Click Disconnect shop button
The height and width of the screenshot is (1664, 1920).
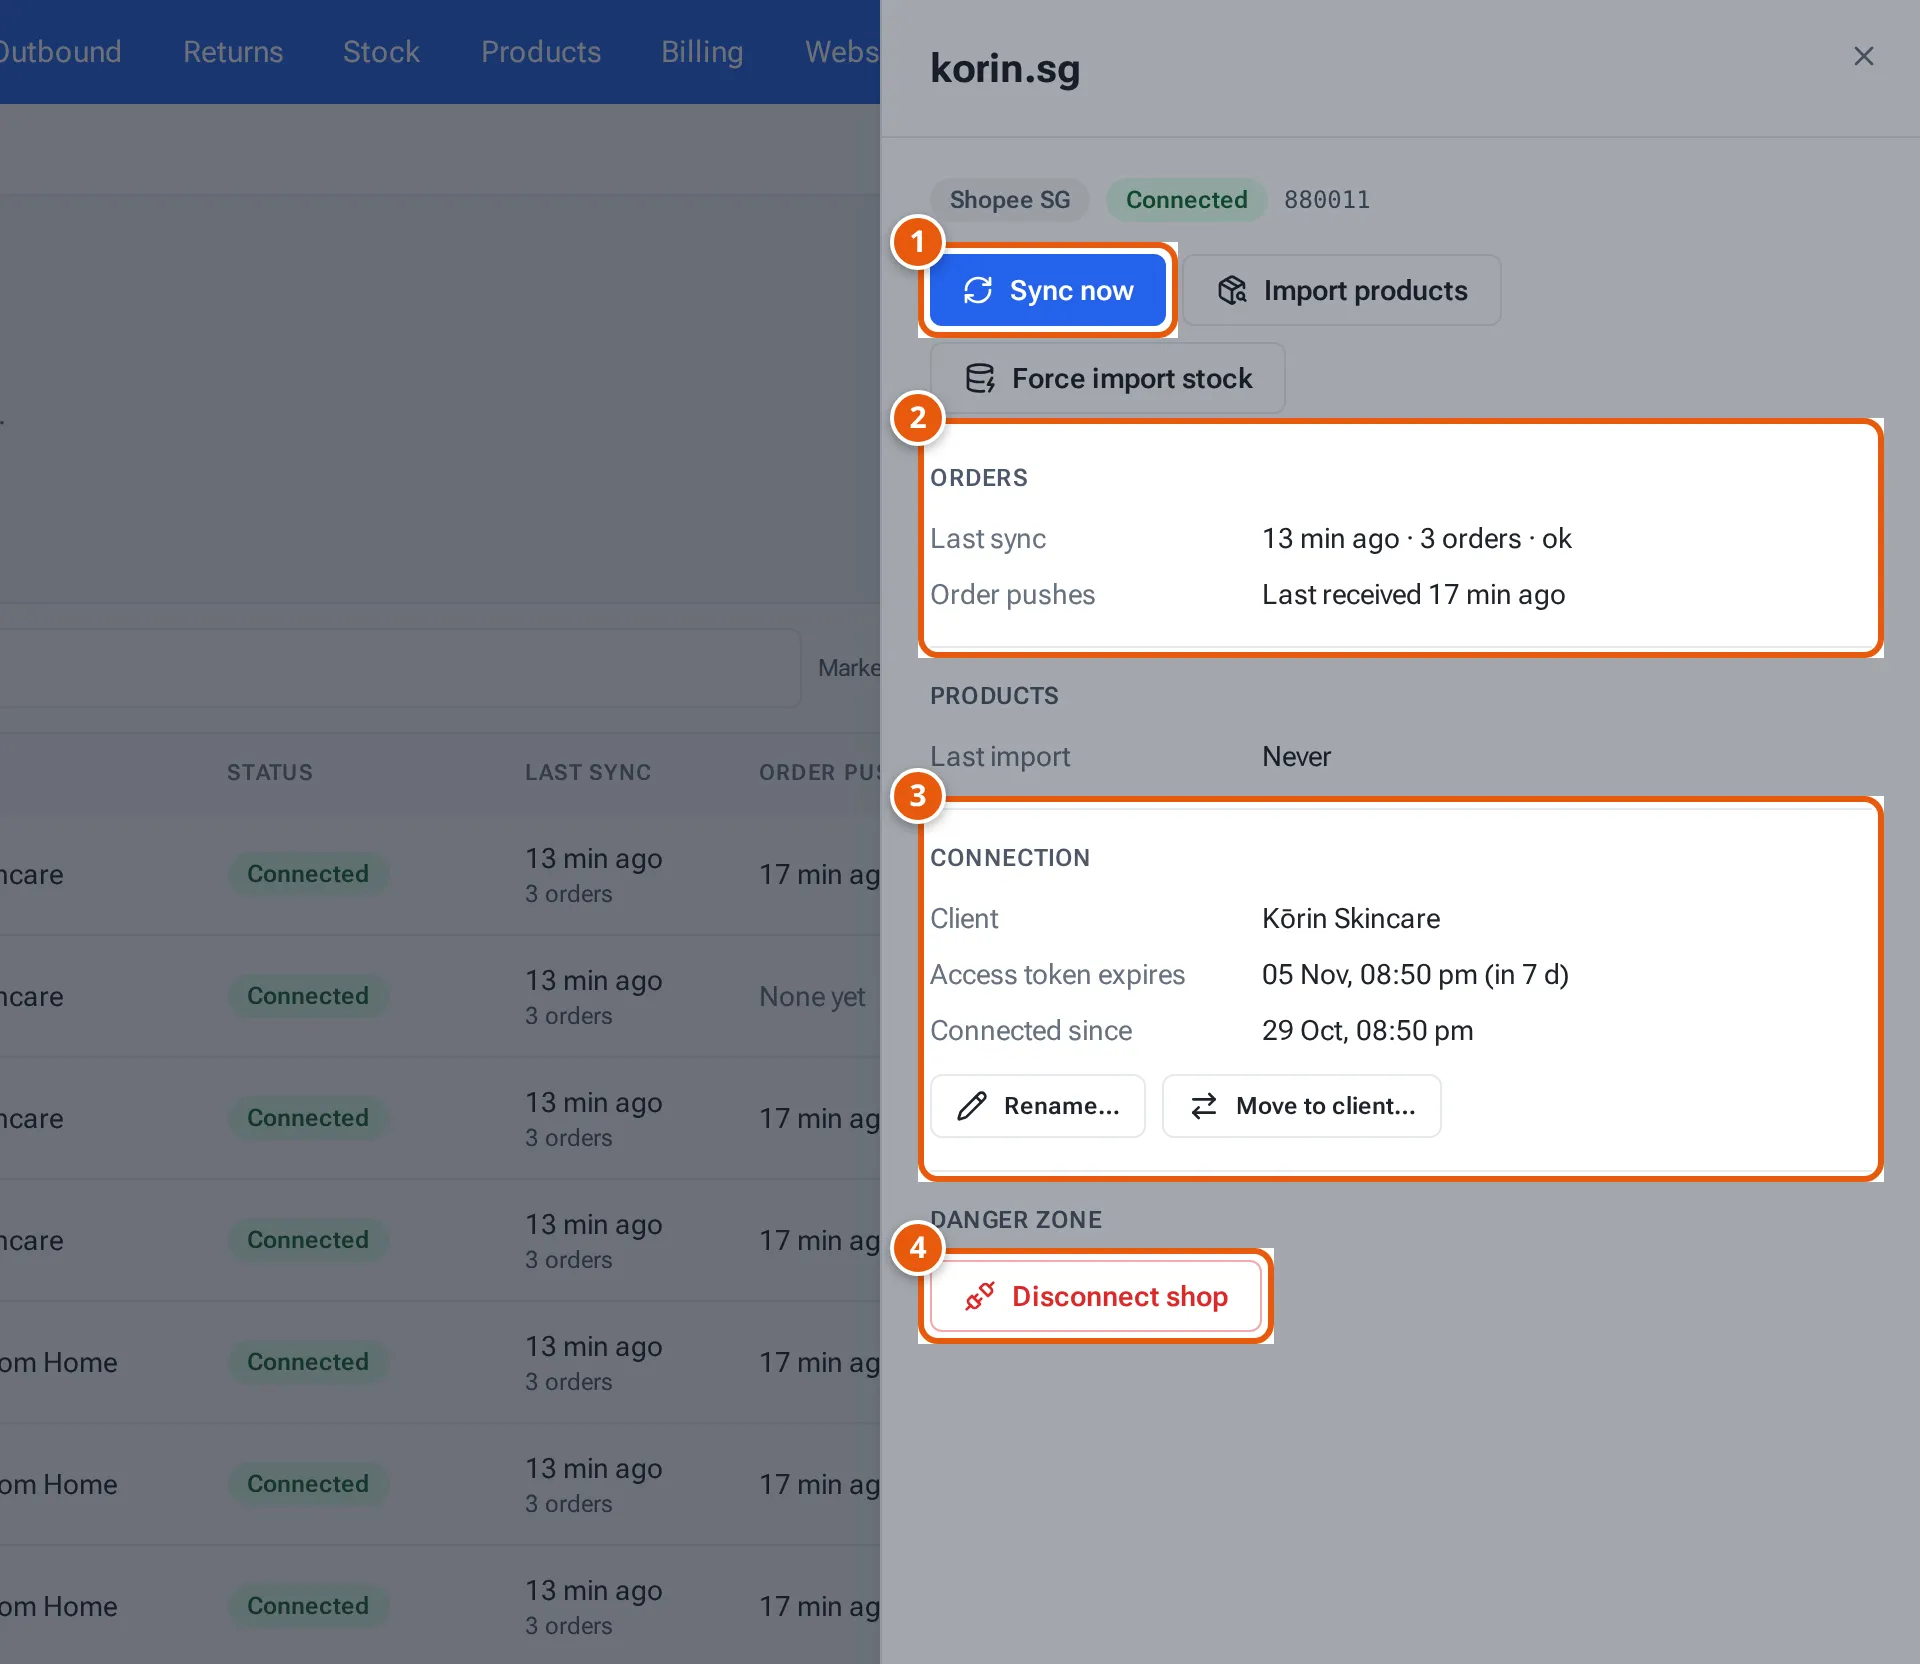pyautogui.click(x=1096, y=1296)
